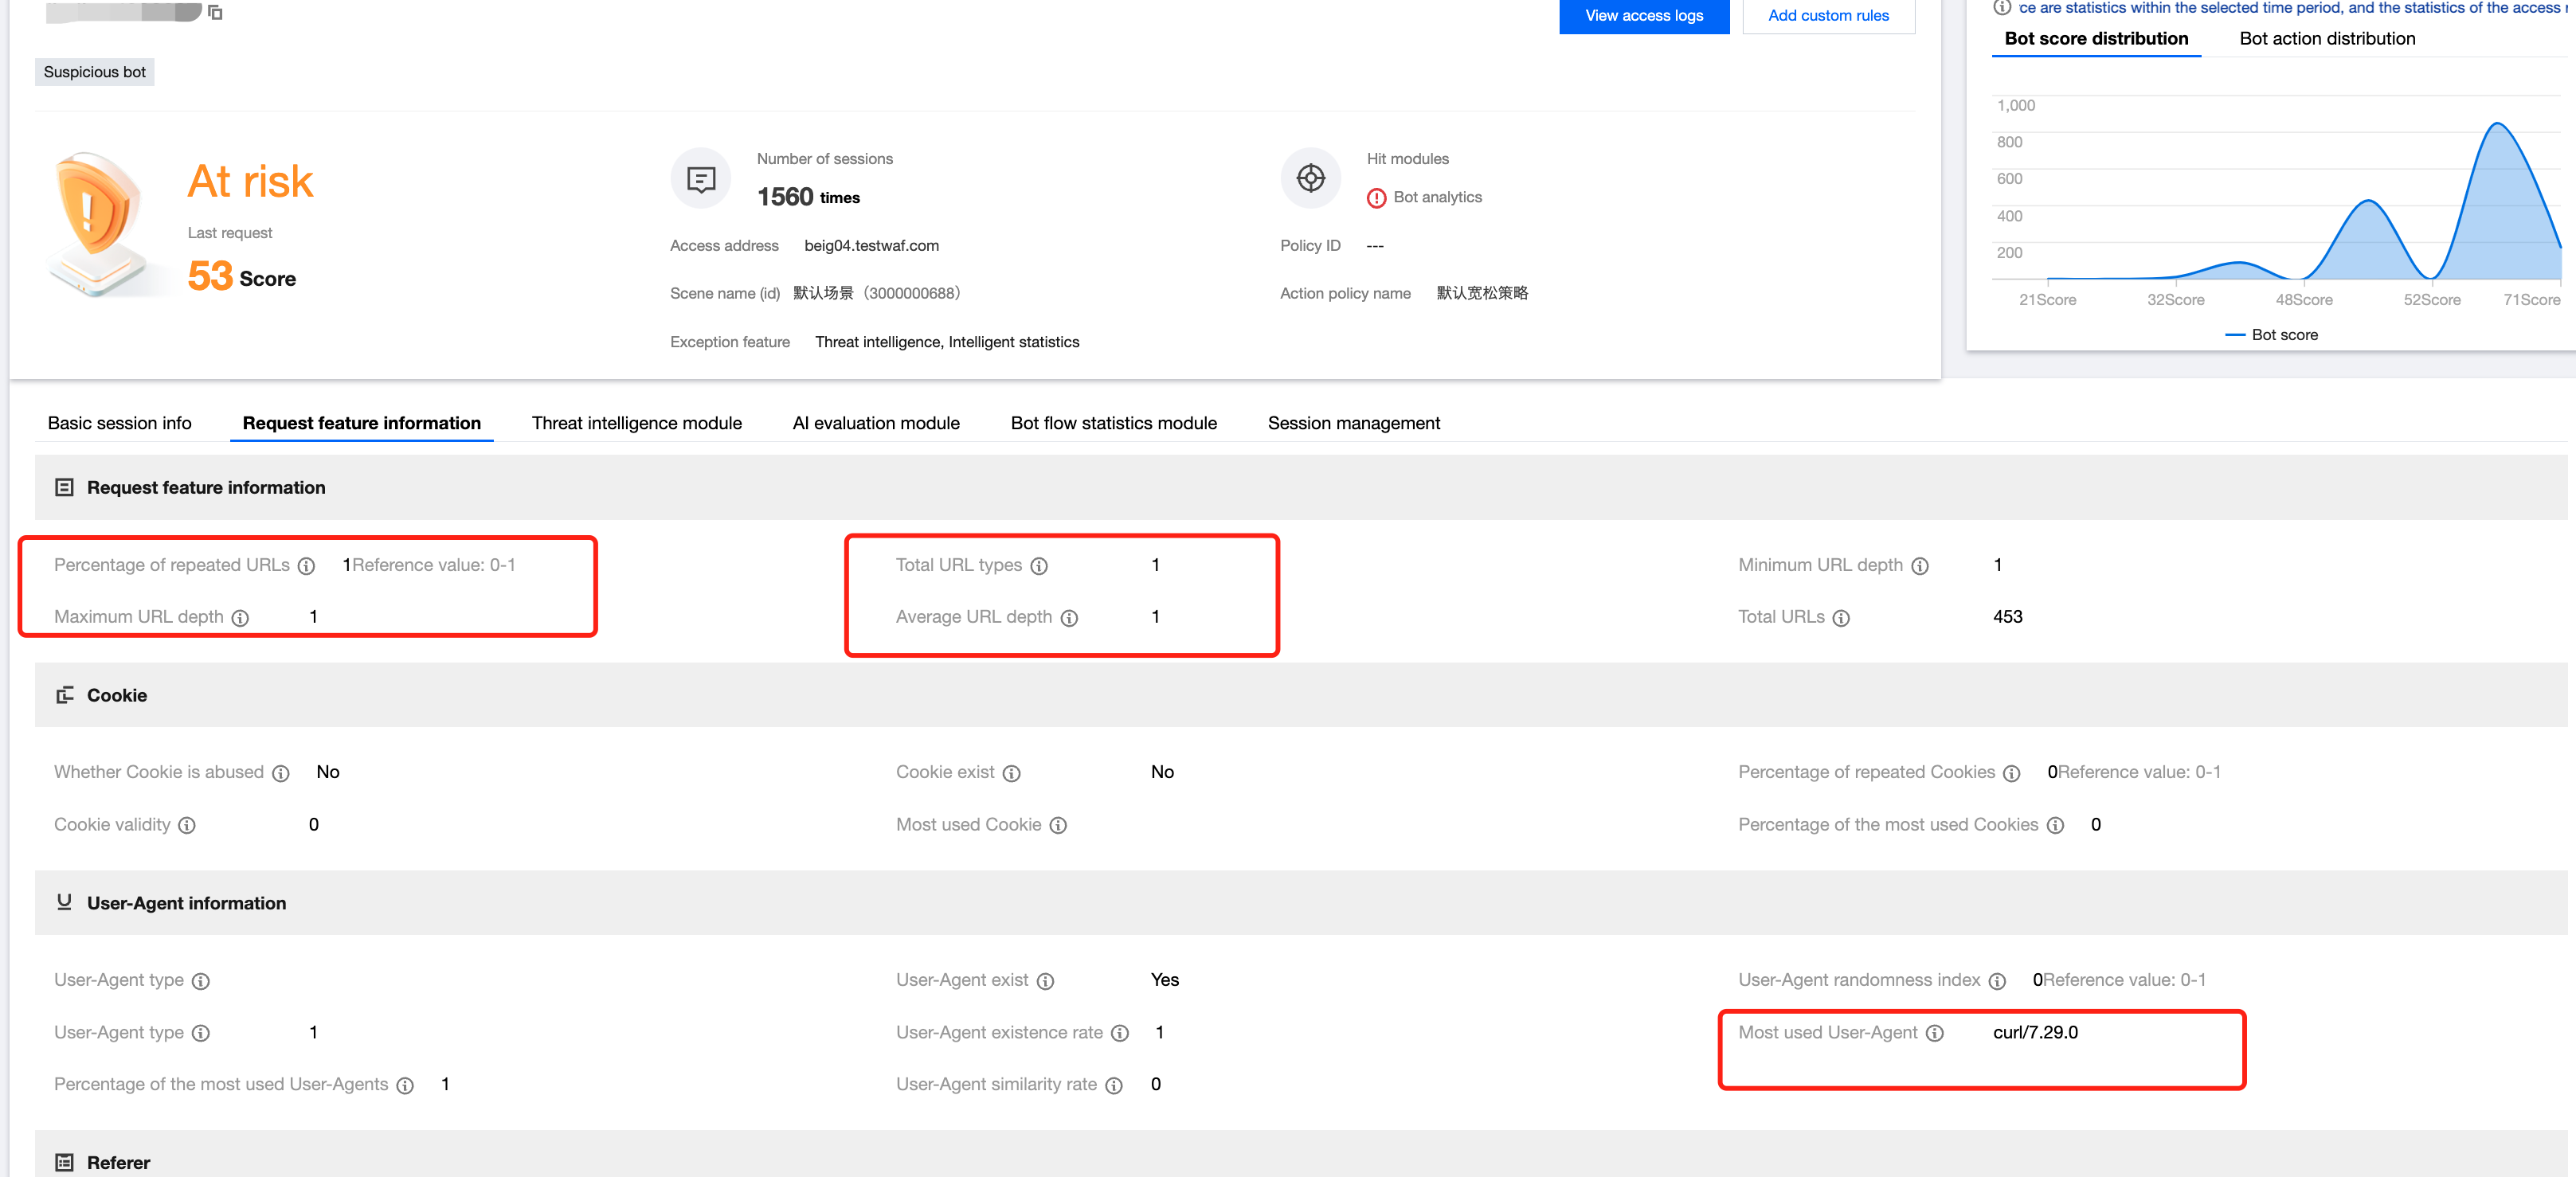Click the peak of the bot score chart

tap(2498, 124)
